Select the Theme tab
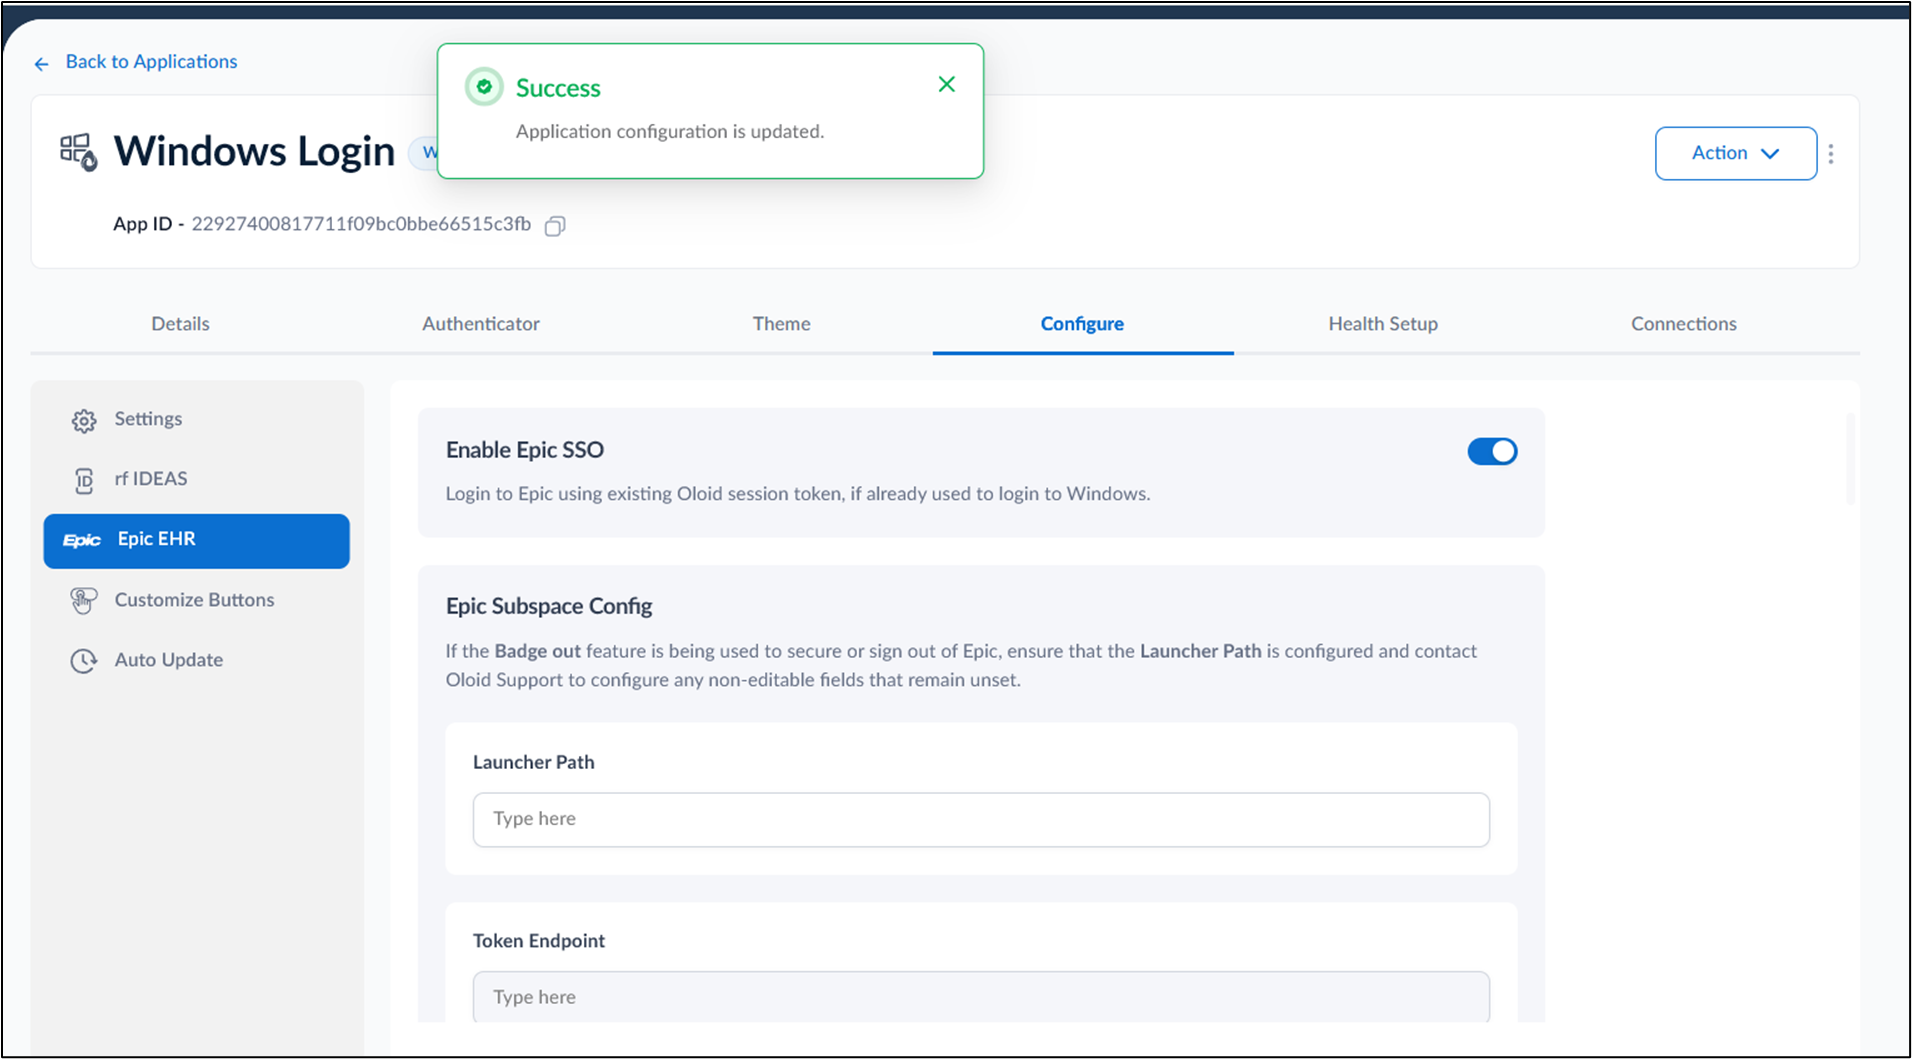Image resolution: width=1912 pixels, height=1059 pixels. 782,324
